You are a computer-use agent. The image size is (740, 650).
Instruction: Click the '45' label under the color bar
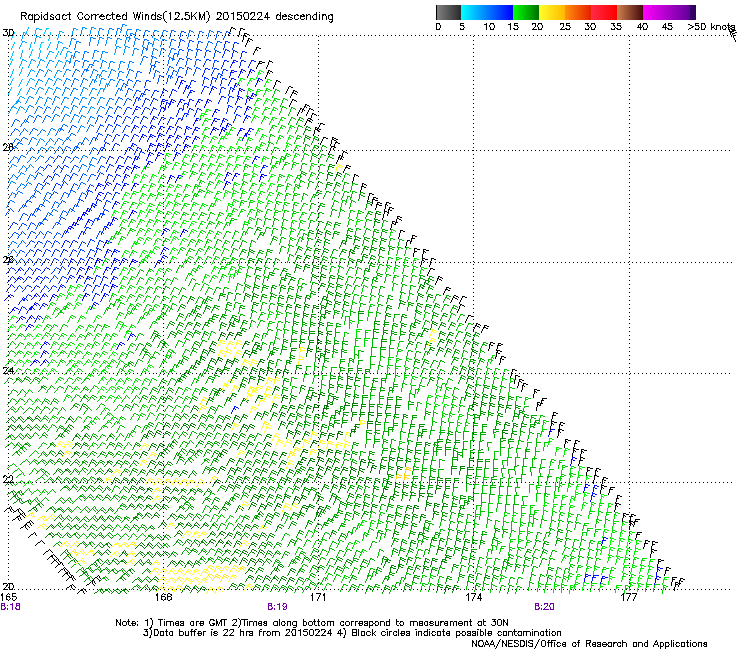[x=667, y=27]
